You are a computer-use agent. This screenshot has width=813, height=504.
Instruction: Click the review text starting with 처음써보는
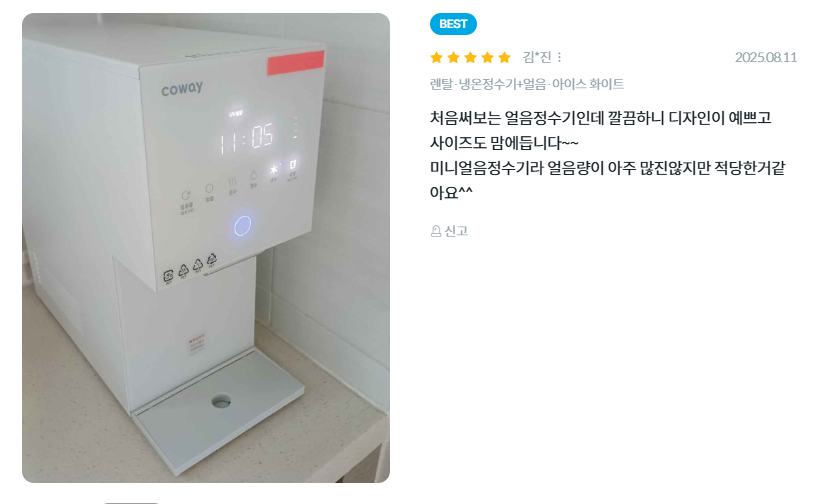pyautogui.click(x=608, y=155)
